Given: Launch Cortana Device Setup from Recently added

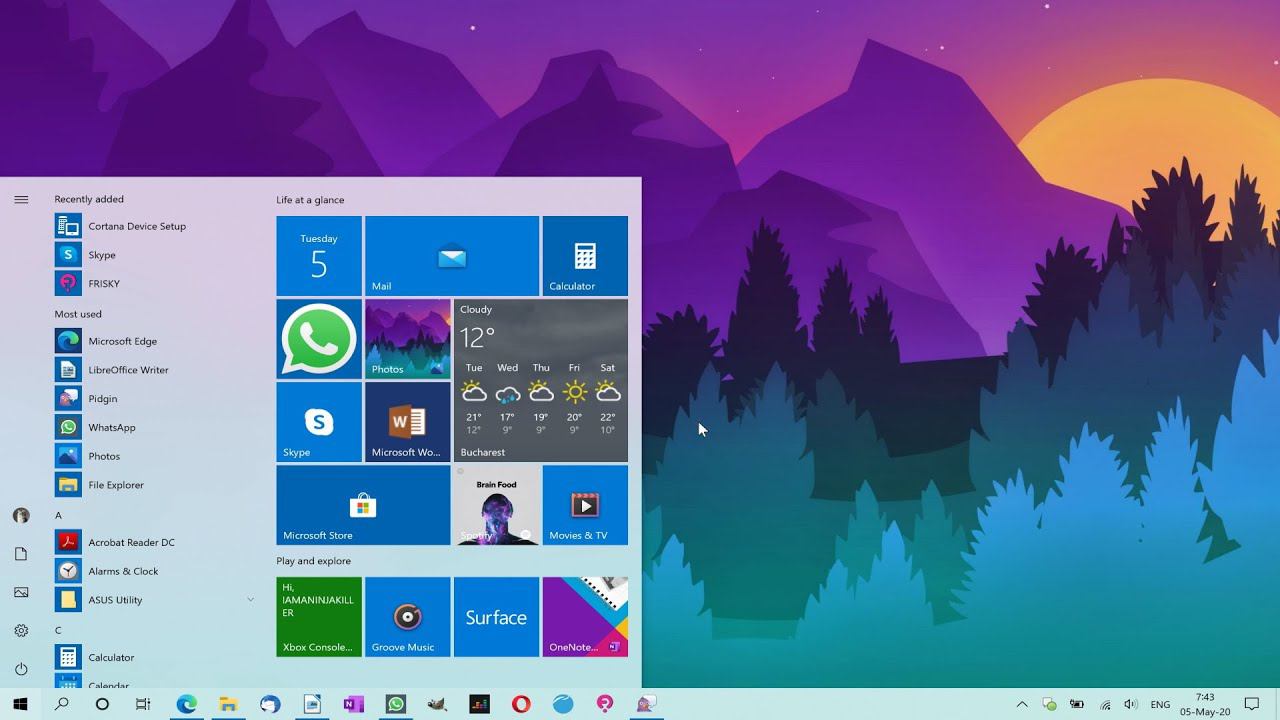Looking at the screenshot, I should pos(156,226).
